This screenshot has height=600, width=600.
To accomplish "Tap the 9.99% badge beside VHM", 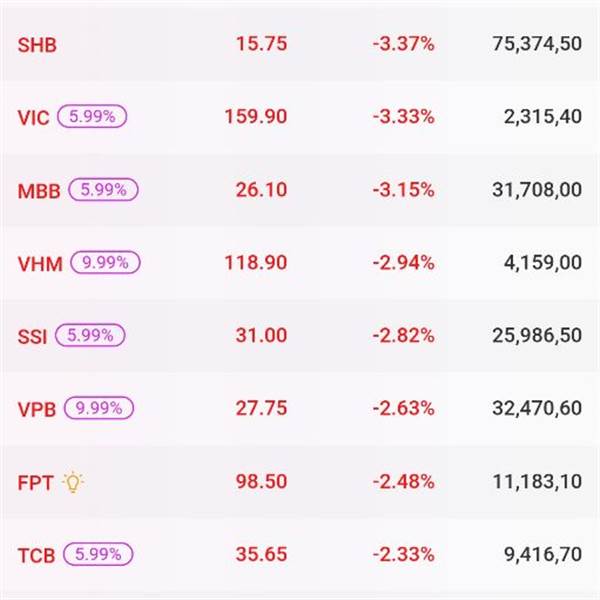I will tap(105, 263).
